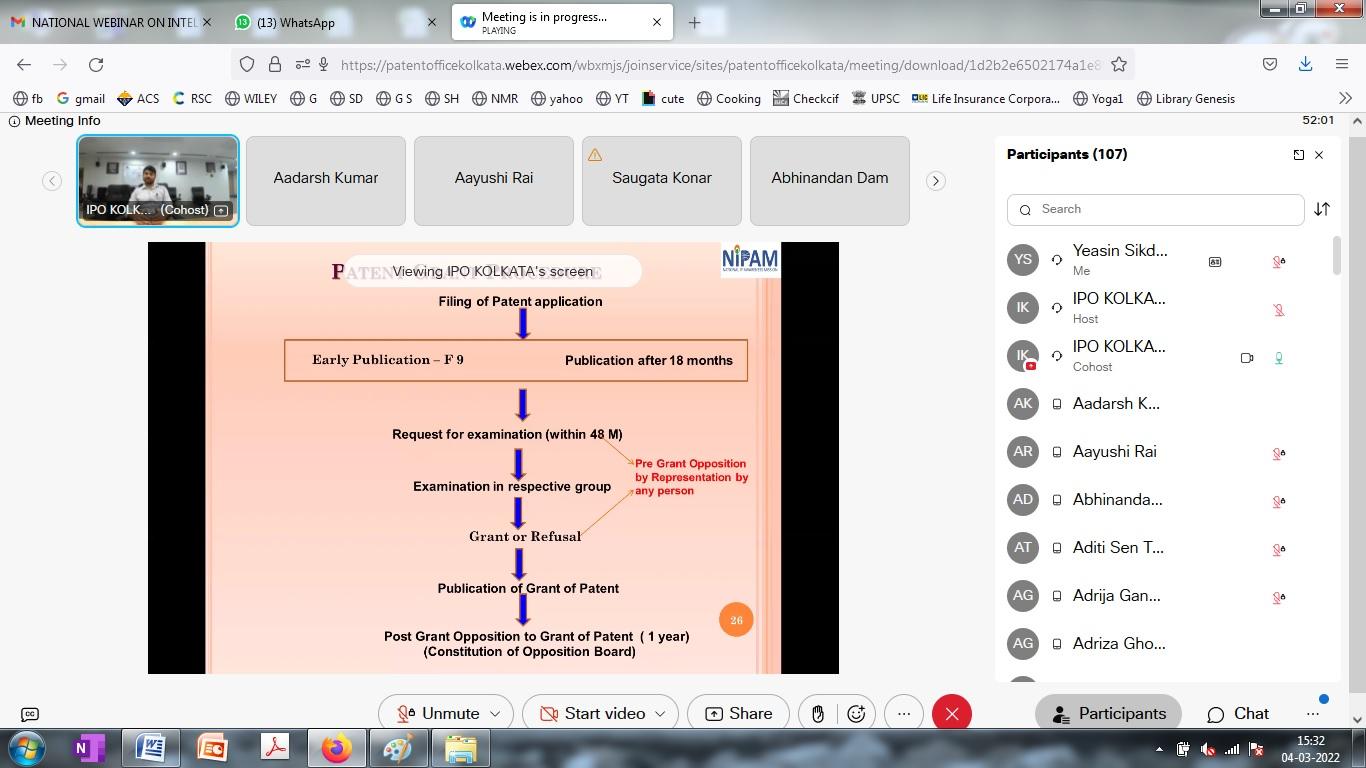The image size is (1366, 768).
Task: Select Meeting is in progress tab
Action: point(563,22)
